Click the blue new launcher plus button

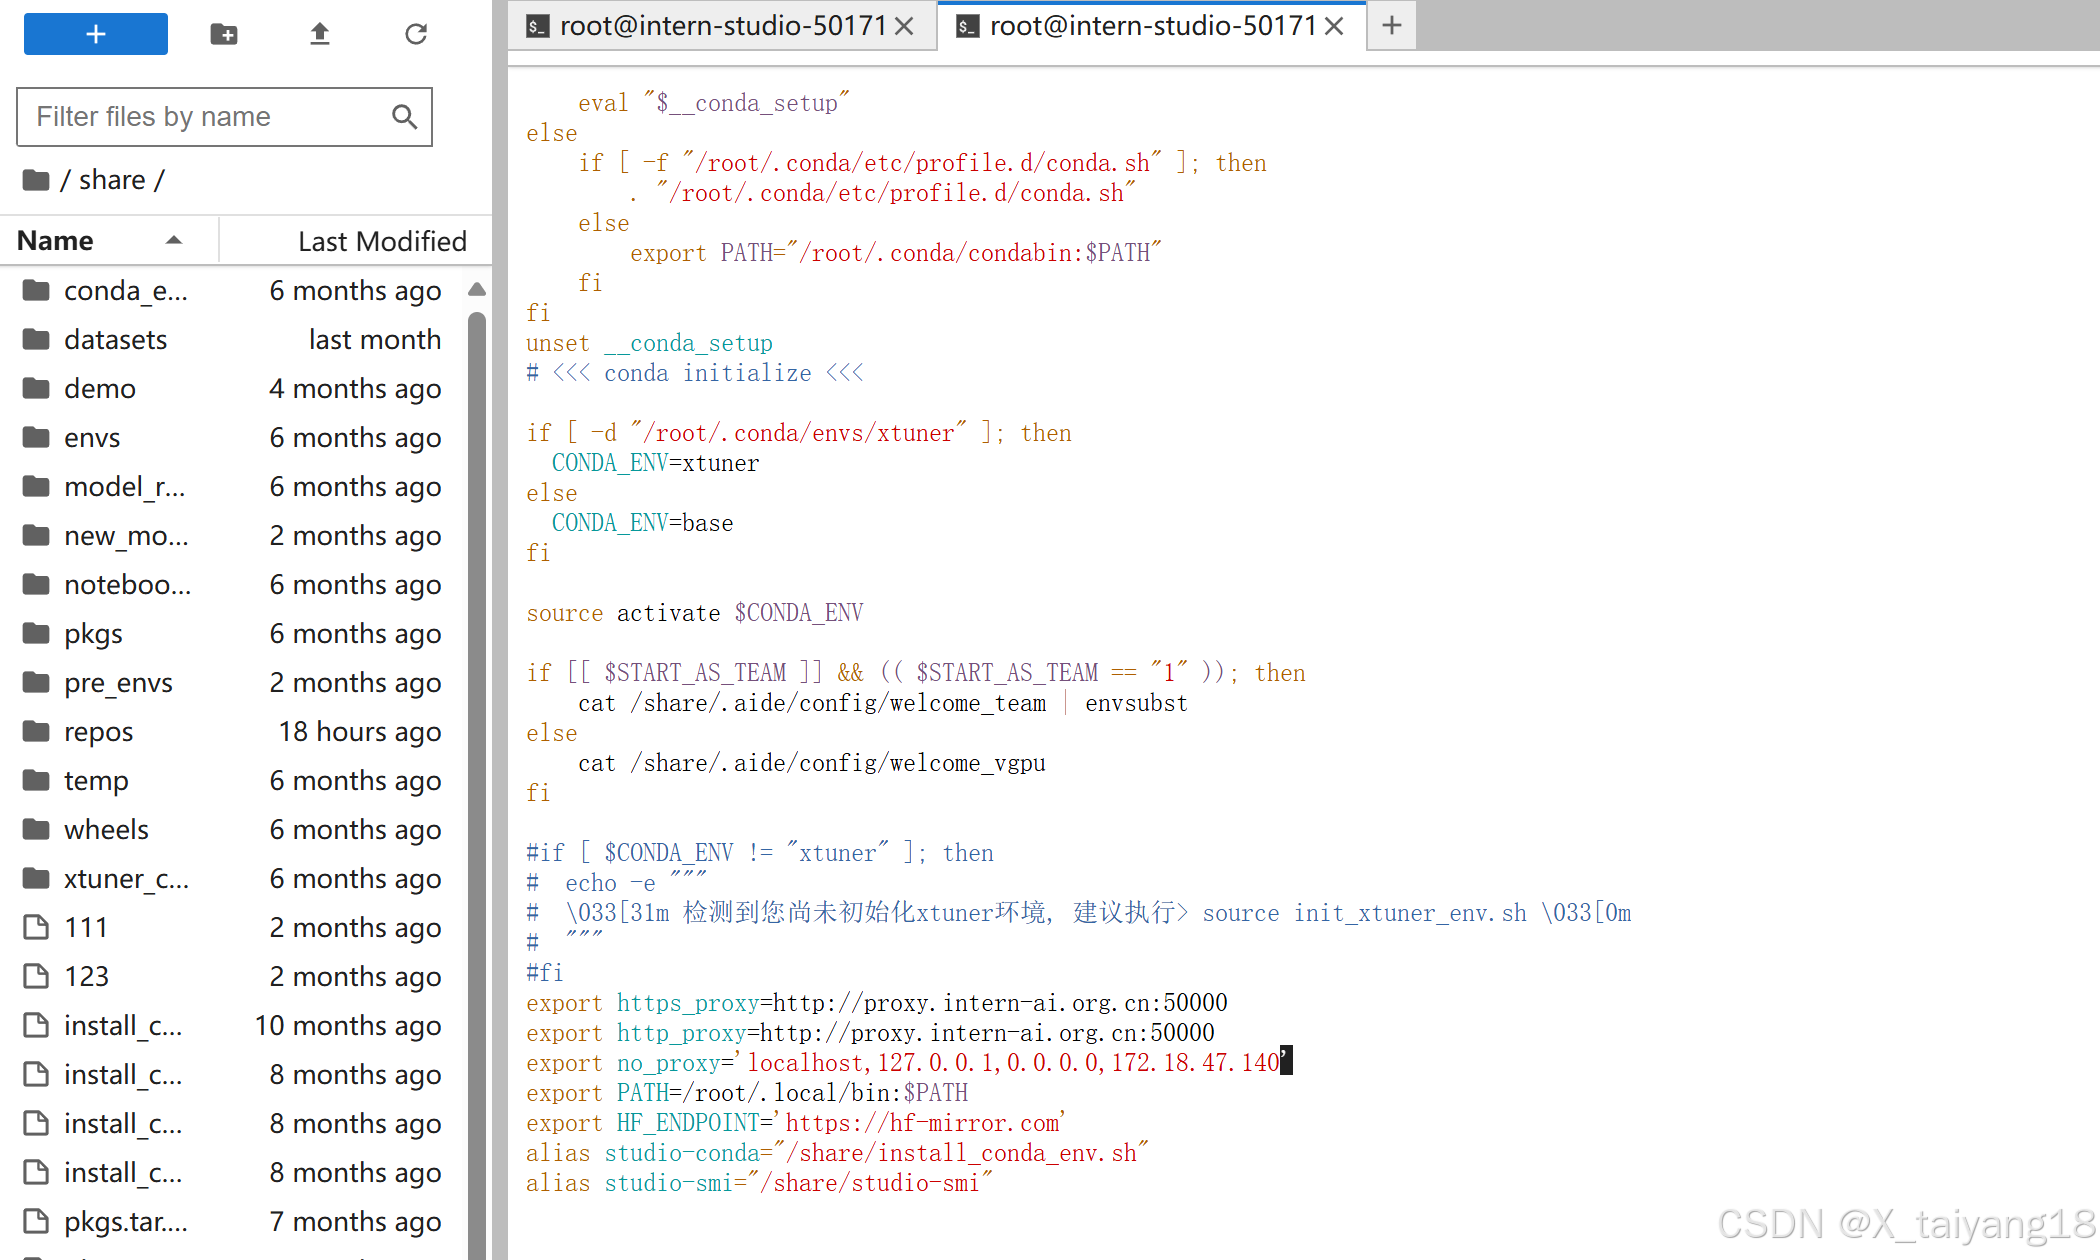95,34
